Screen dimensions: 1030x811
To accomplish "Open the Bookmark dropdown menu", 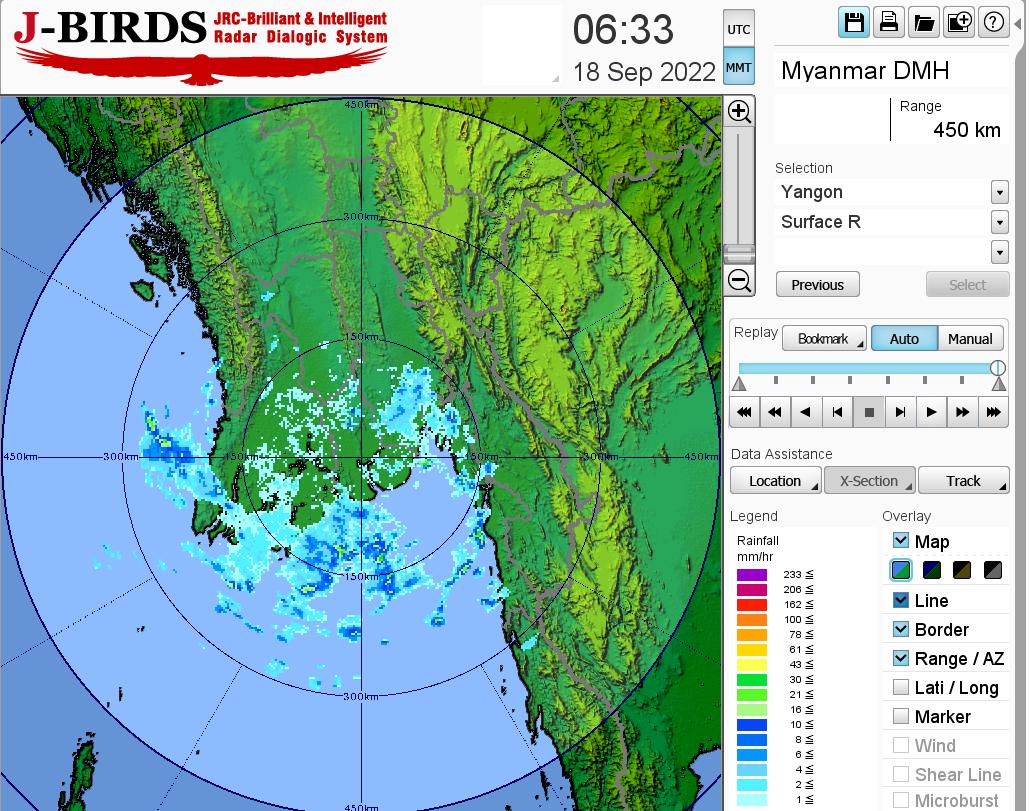I will 824,339.
